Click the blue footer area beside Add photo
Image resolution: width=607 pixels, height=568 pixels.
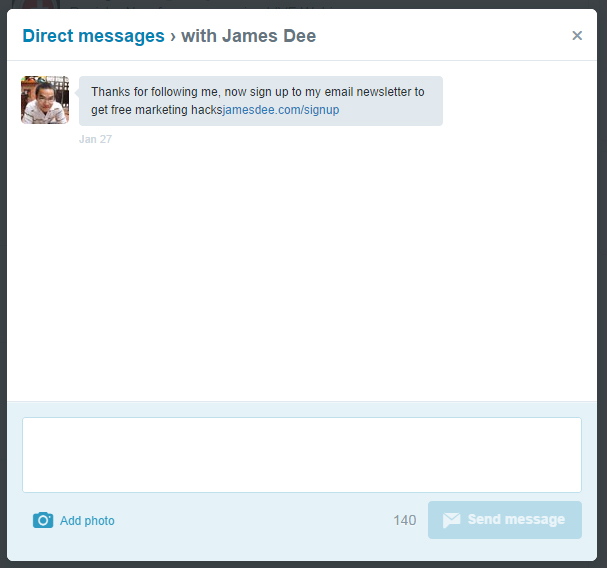(250, 521)
